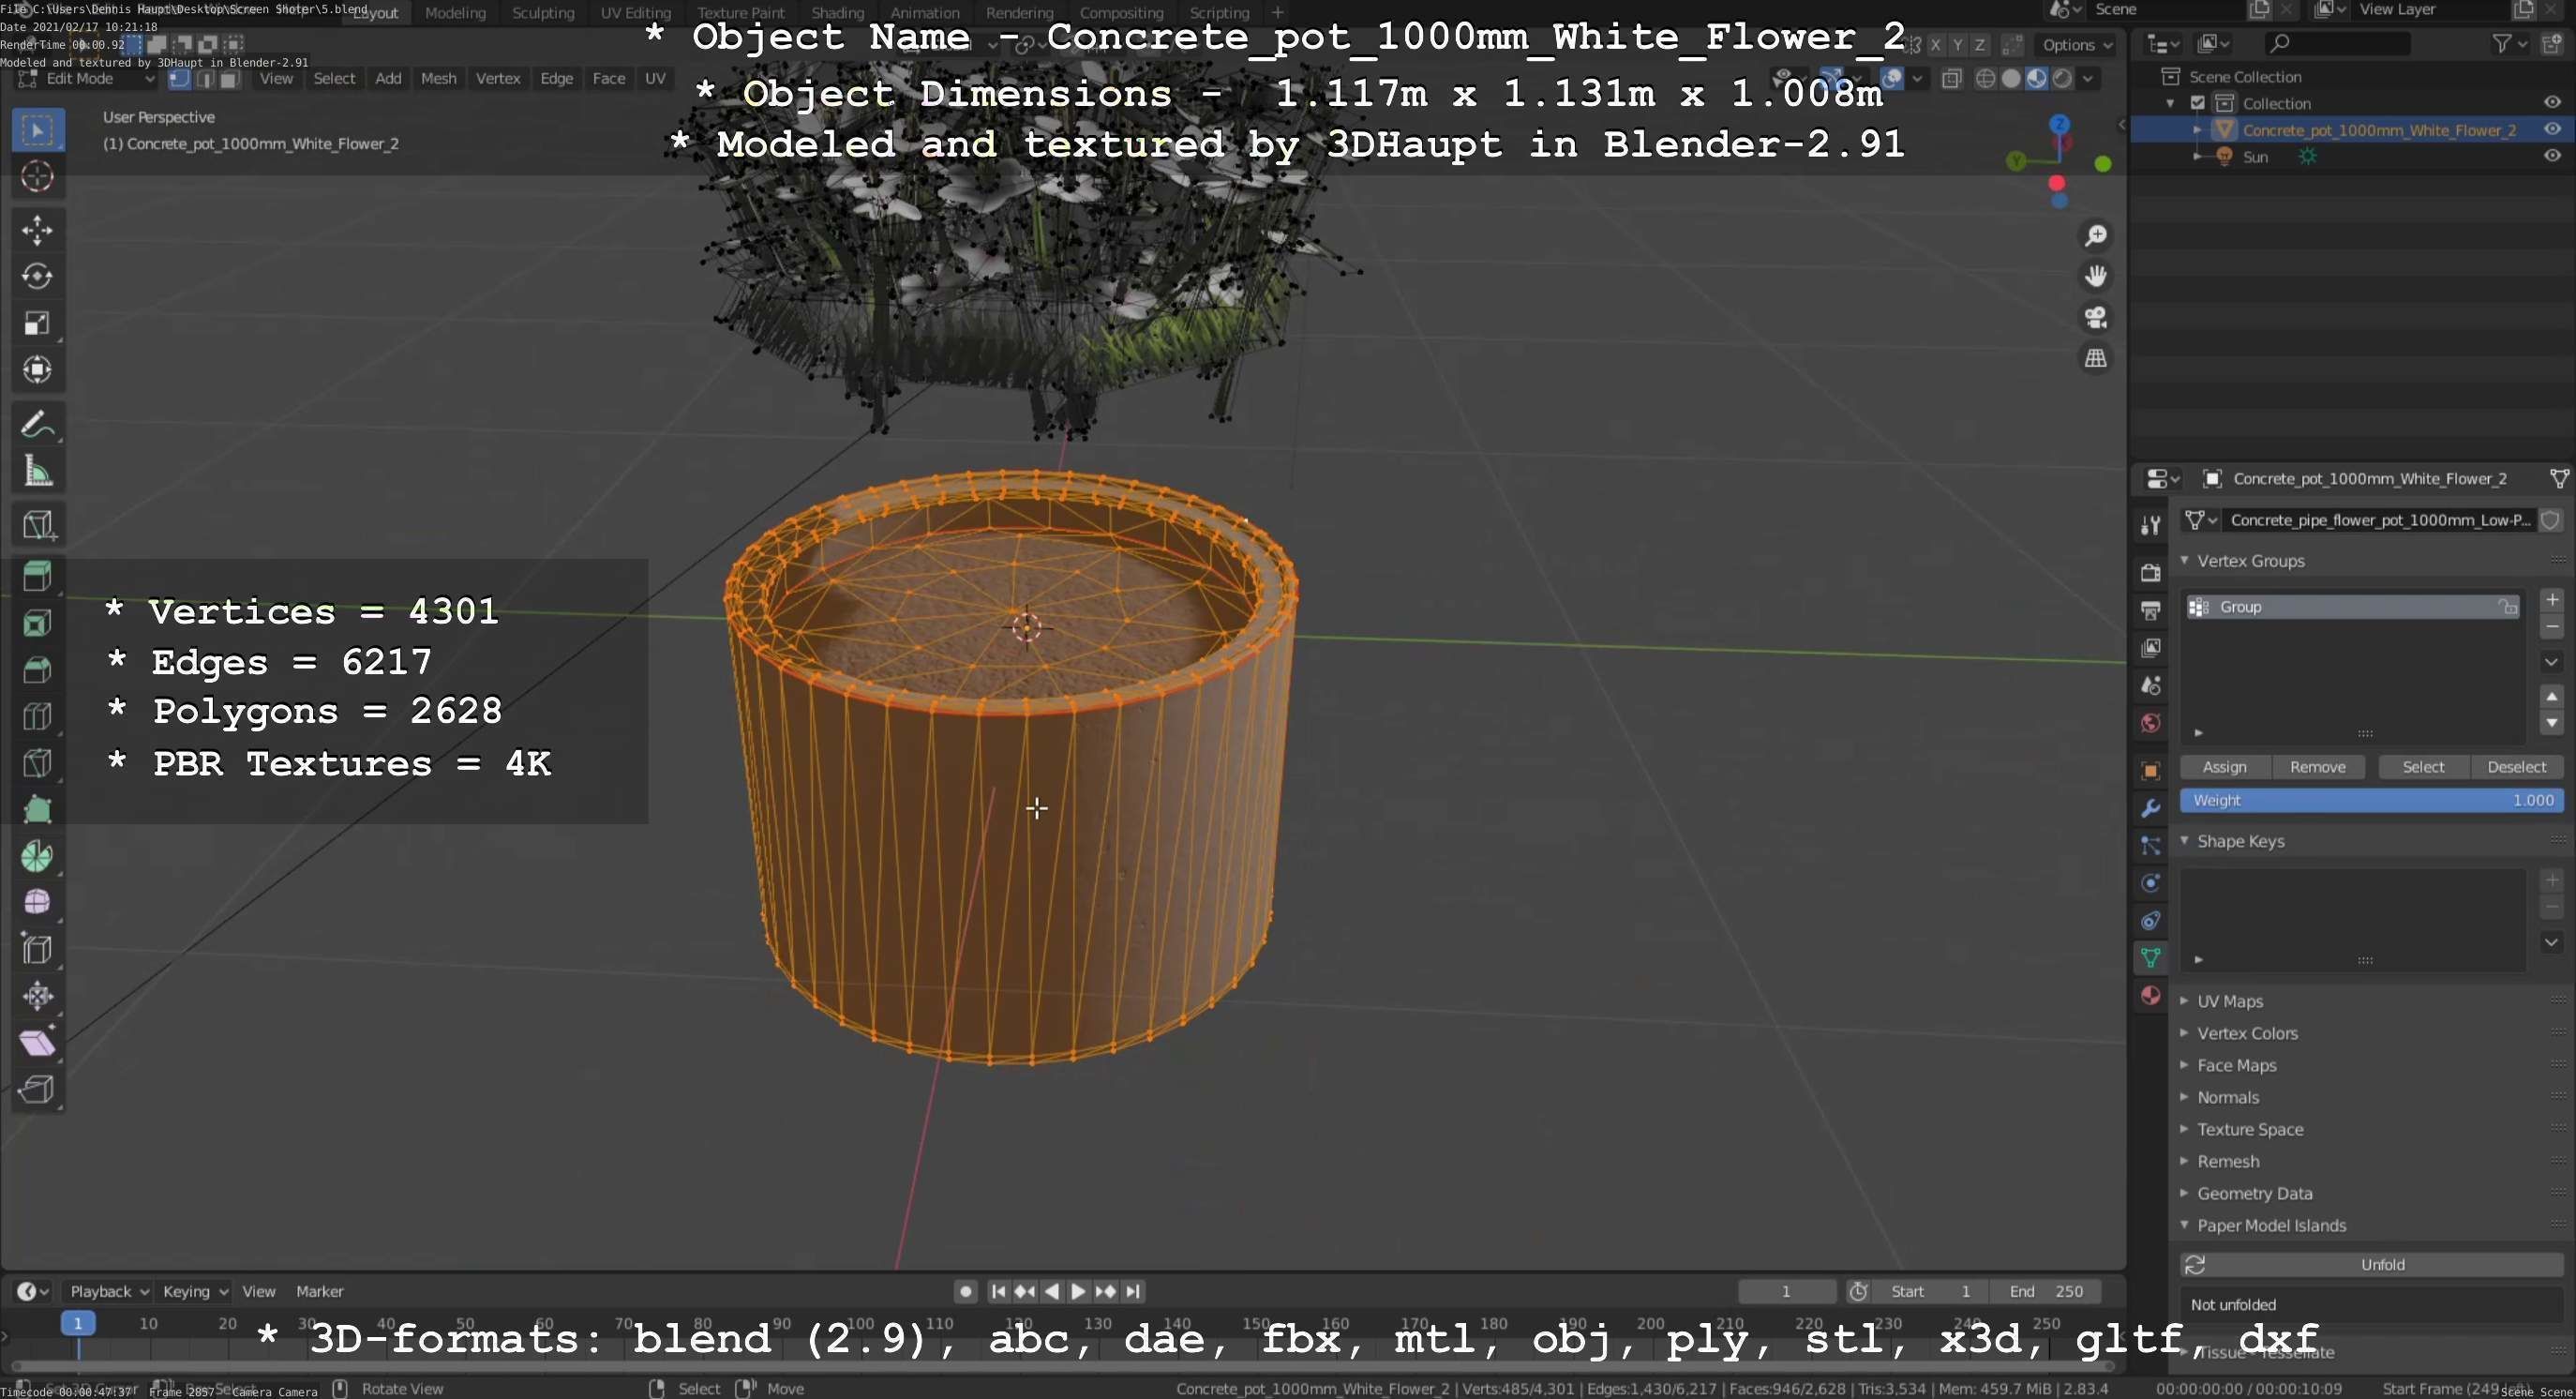The width and height of the screenshot is (2576, 1399).
Task: Choose the Loop Cut tool
Action: click(38, 716)
